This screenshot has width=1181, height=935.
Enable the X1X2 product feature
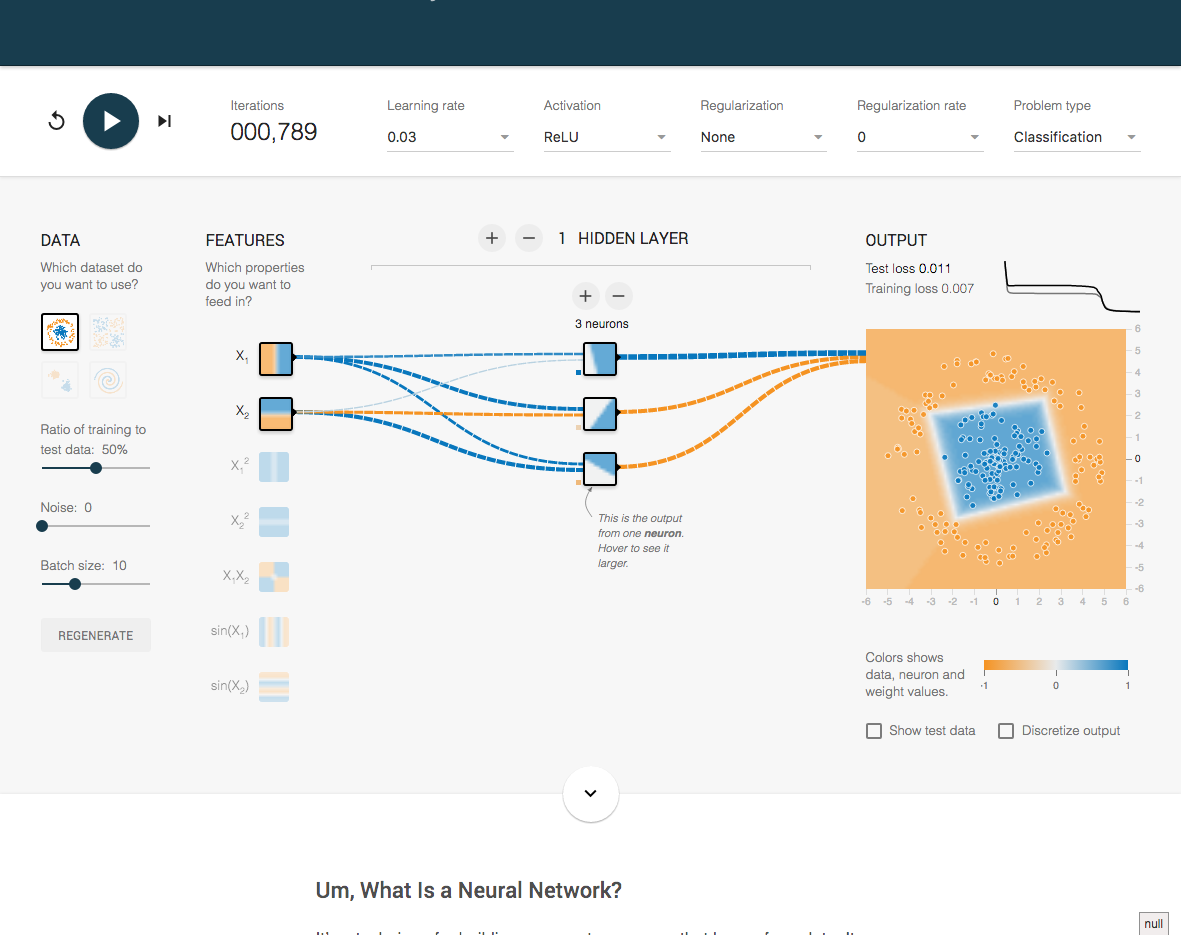click(274, 577)
